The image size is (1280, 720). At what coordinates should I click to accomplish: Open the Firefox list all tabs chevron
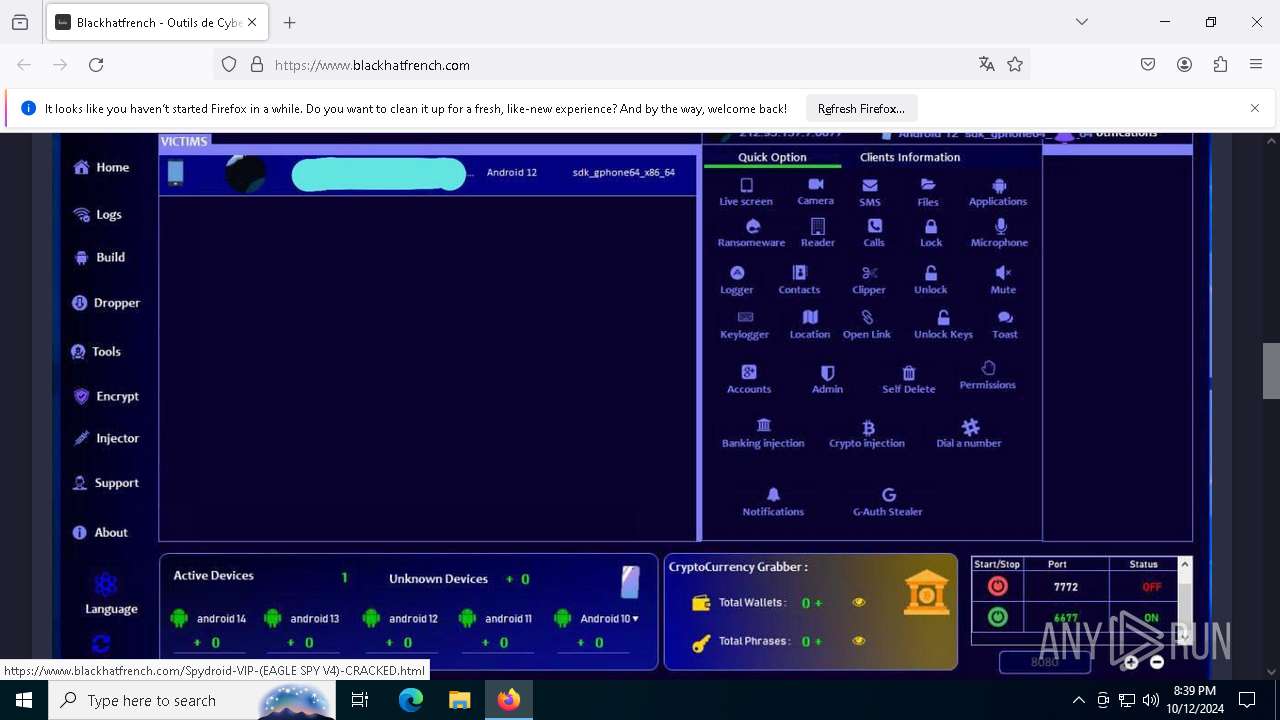click(x=1082, y=22)
